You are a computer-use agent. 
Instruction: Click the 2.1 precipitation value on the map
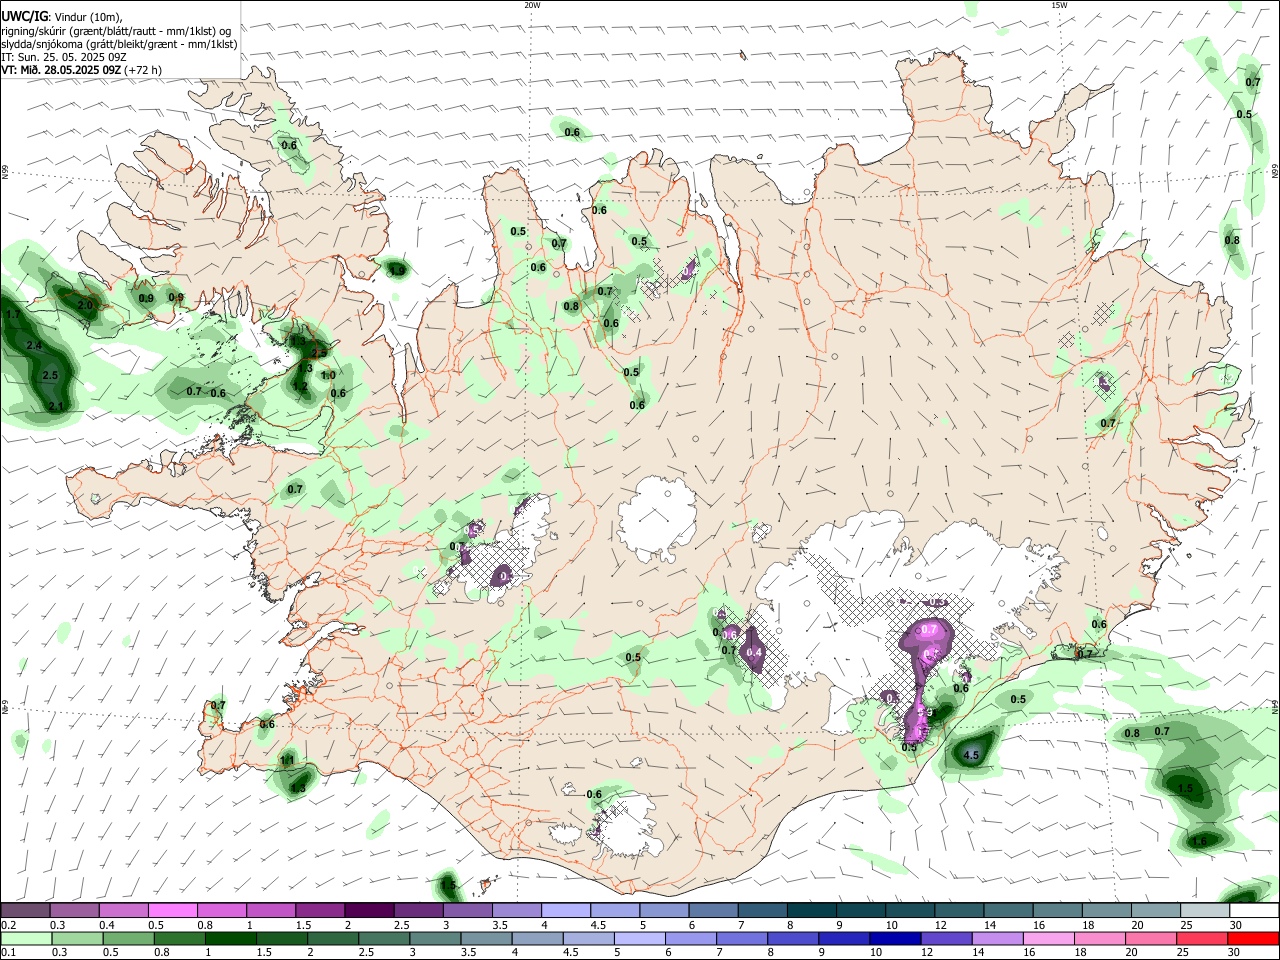pos(56,406)
